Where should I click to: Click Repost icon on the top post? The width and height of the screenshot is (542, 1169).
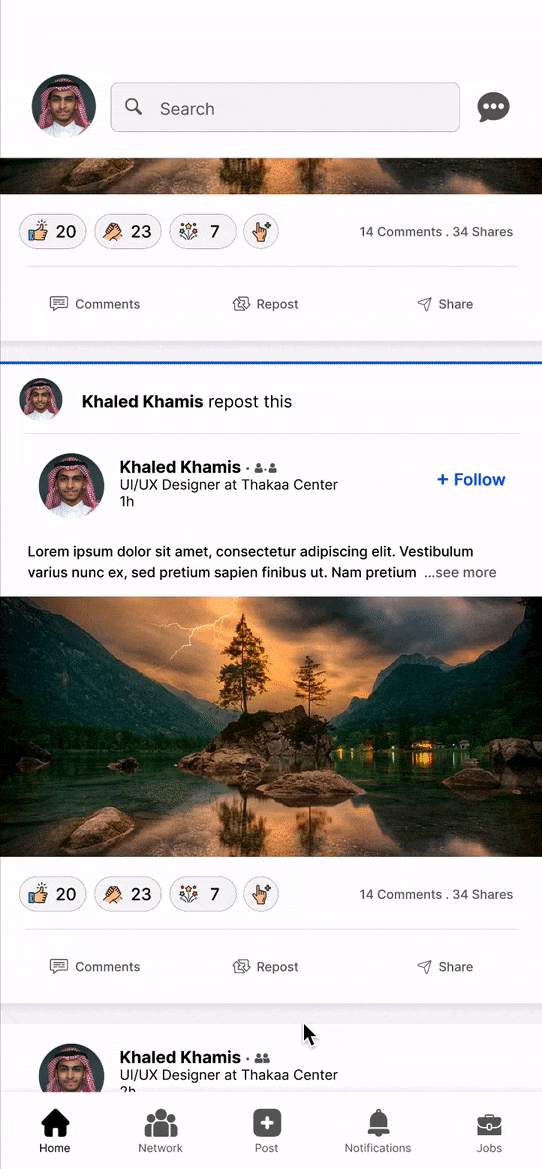(242, 303)
